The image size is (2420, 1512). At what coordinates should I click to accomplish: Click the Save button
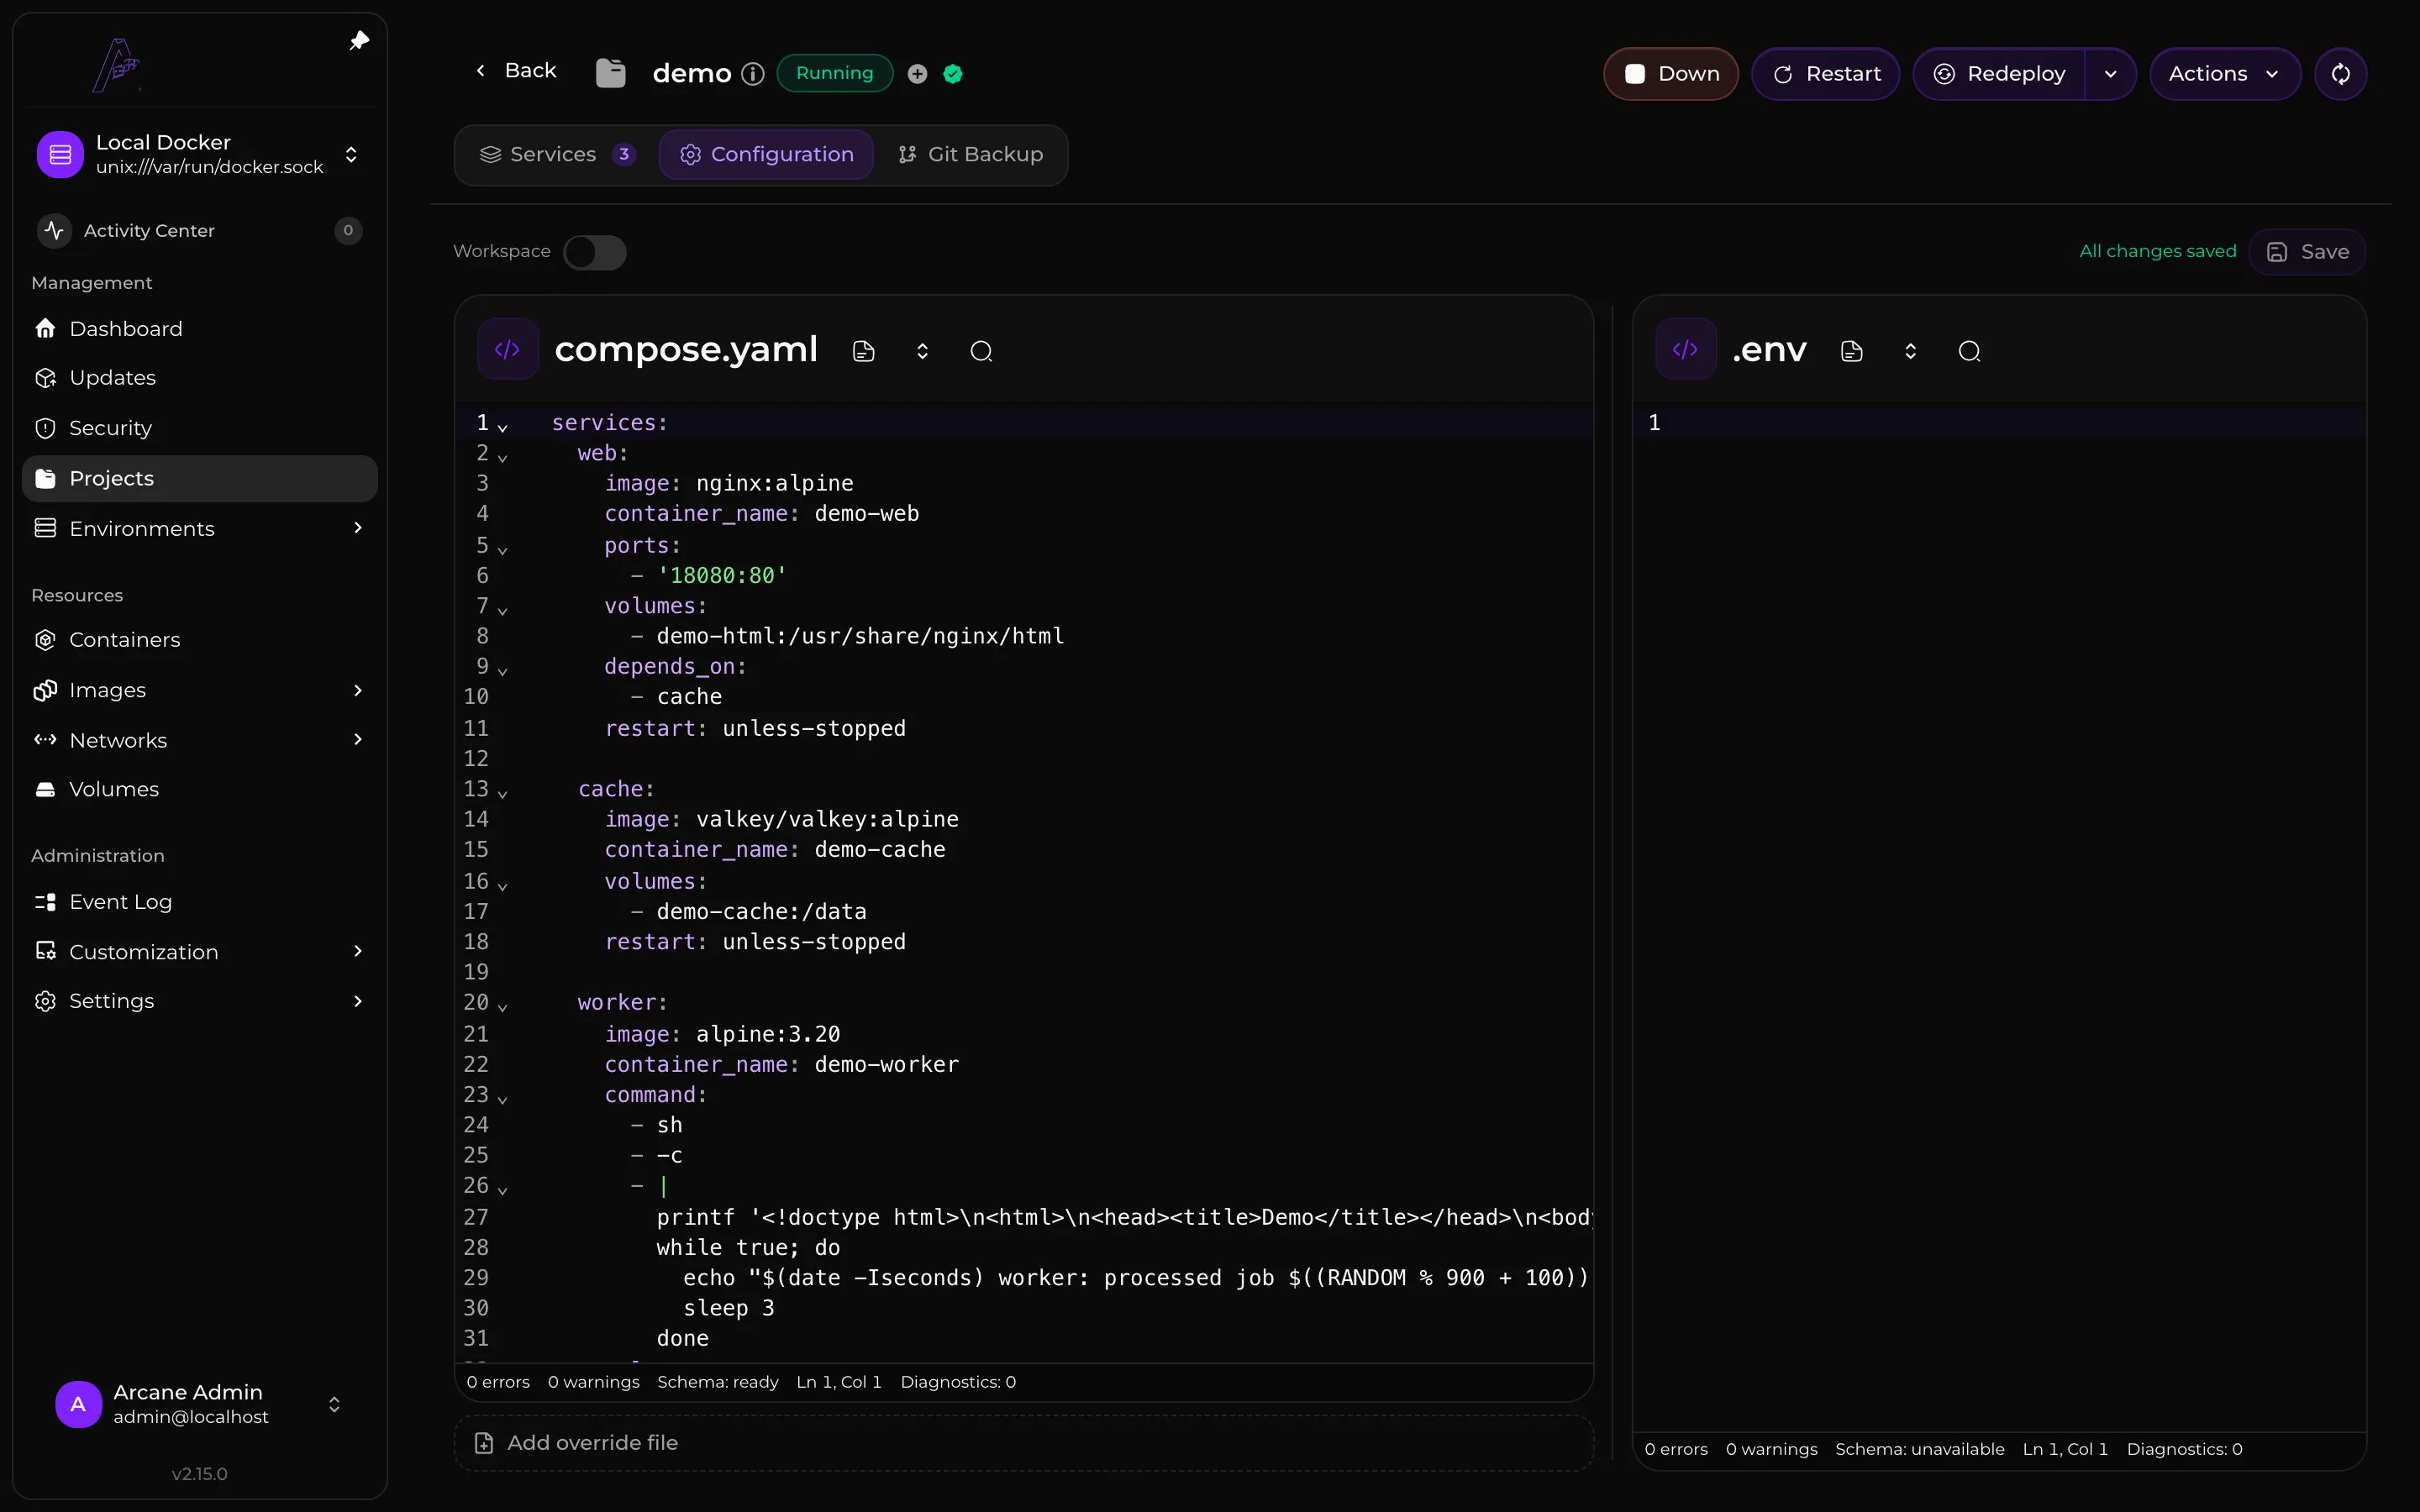pyautogui.click(x=2307, y=252)
